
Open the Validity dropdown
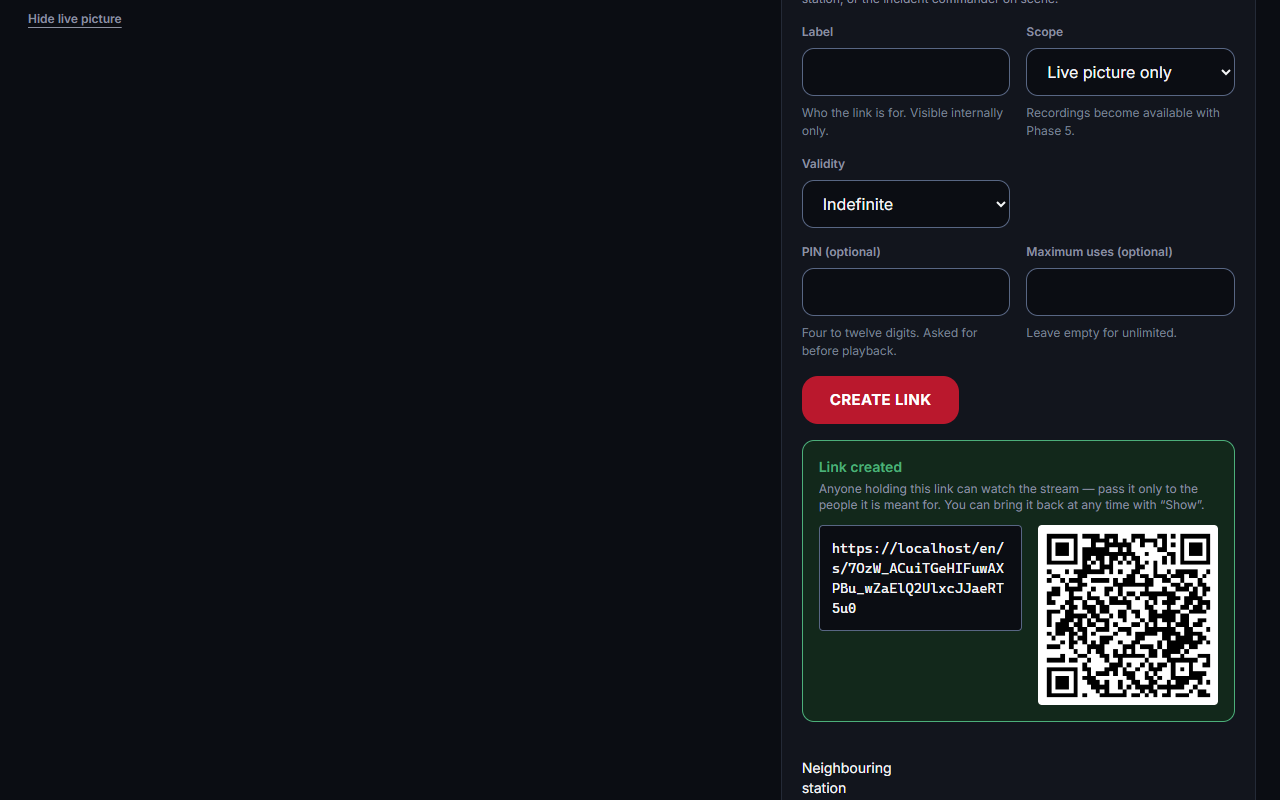point(906,204)
